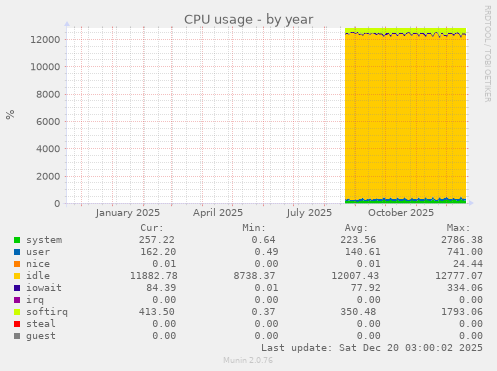The width and height of the screenshot is (497, 371).
Task: Click iowait current value 84.39
Action: point(161,288)
